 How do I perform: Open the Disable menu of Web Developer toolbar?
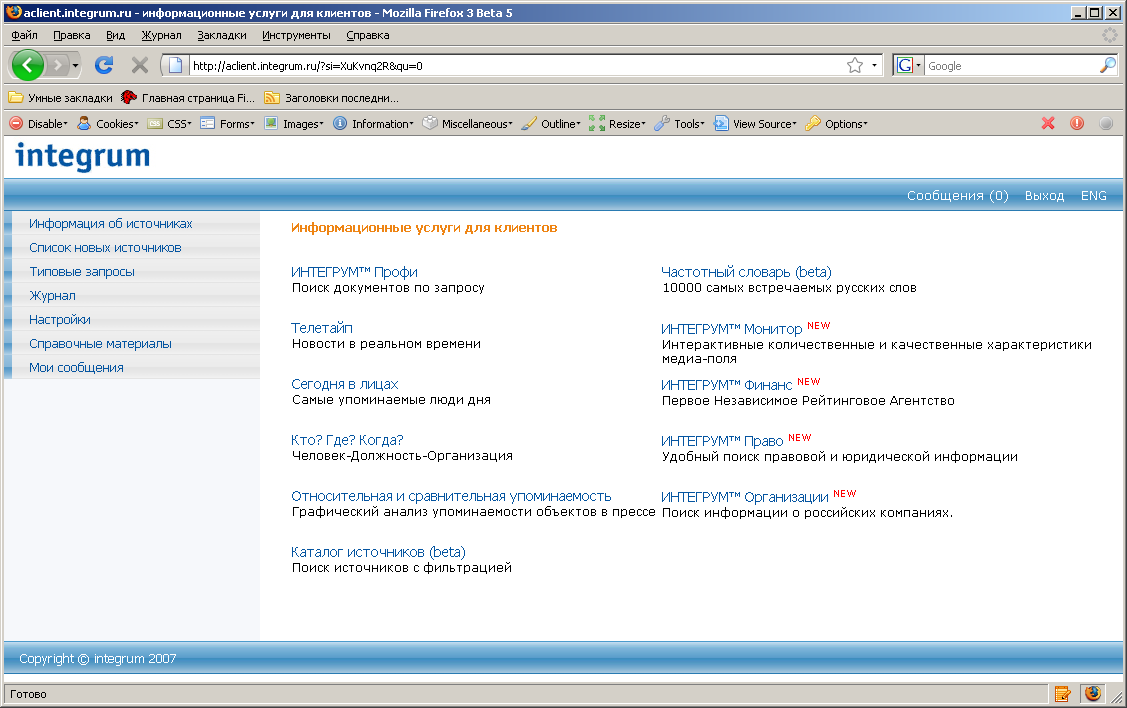38,124
